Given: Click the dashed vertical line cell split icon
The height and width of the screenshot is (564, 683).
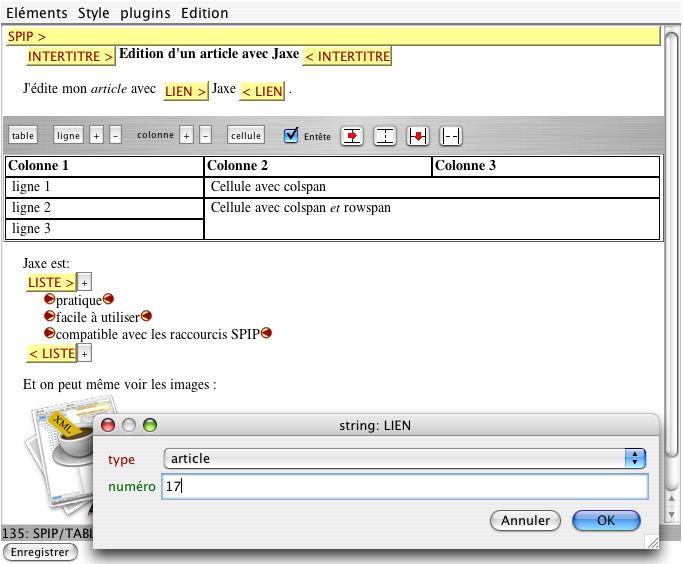Looking at the screenshot, I should 385,136.
